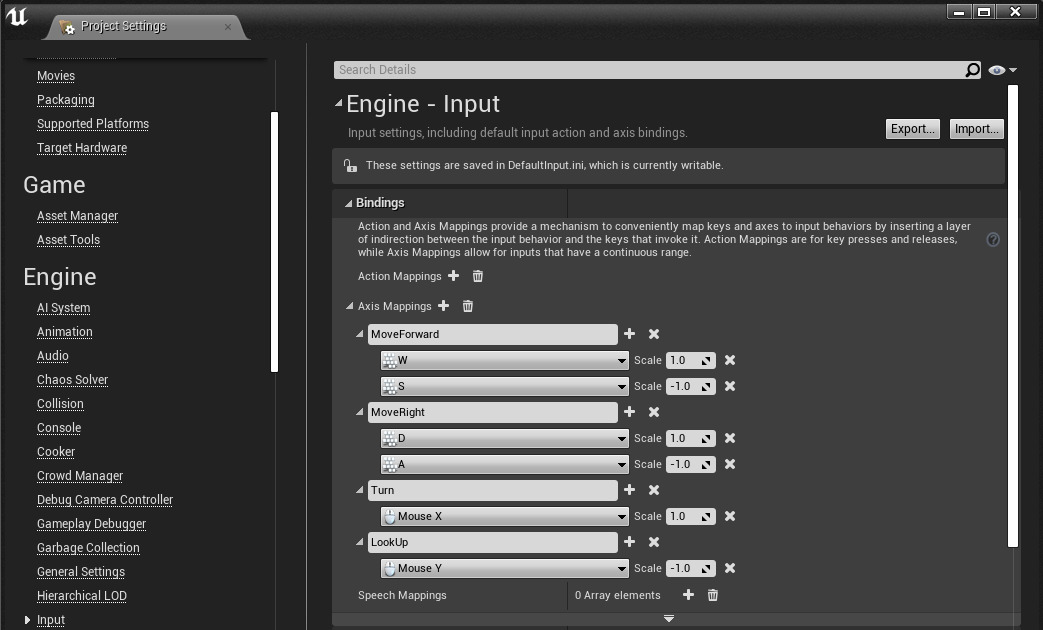Open the Bindings help question-mark icon
1043x630 pixels.
pos(993,239)
